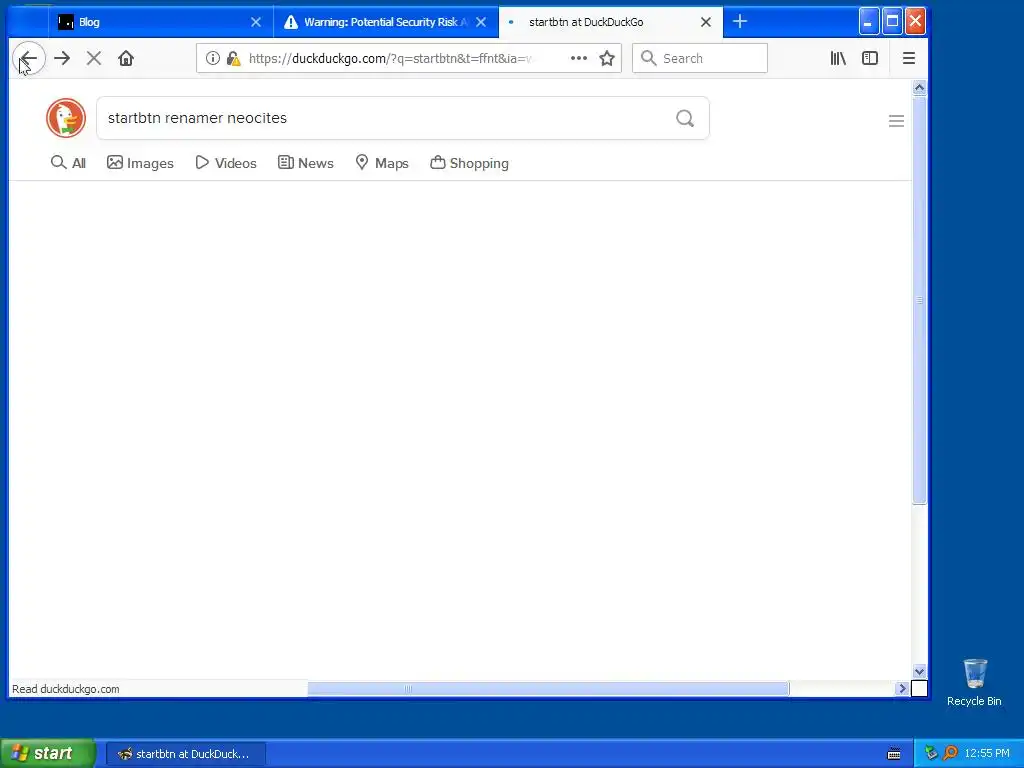1024x768 pixels.
Task: Click the DuckDuckGo duck logo
Action: [x=66, y=118]
